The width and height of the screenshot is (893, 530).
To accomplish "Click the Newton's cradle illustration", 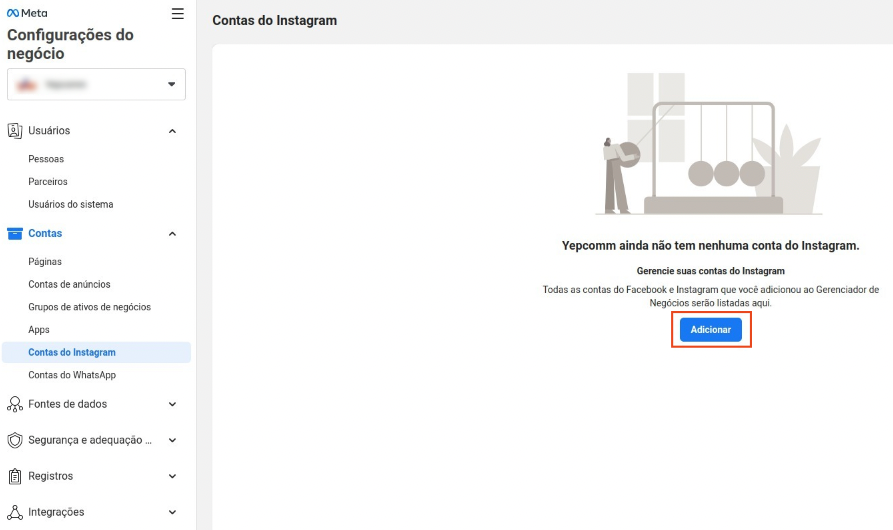I will point(709,143).
